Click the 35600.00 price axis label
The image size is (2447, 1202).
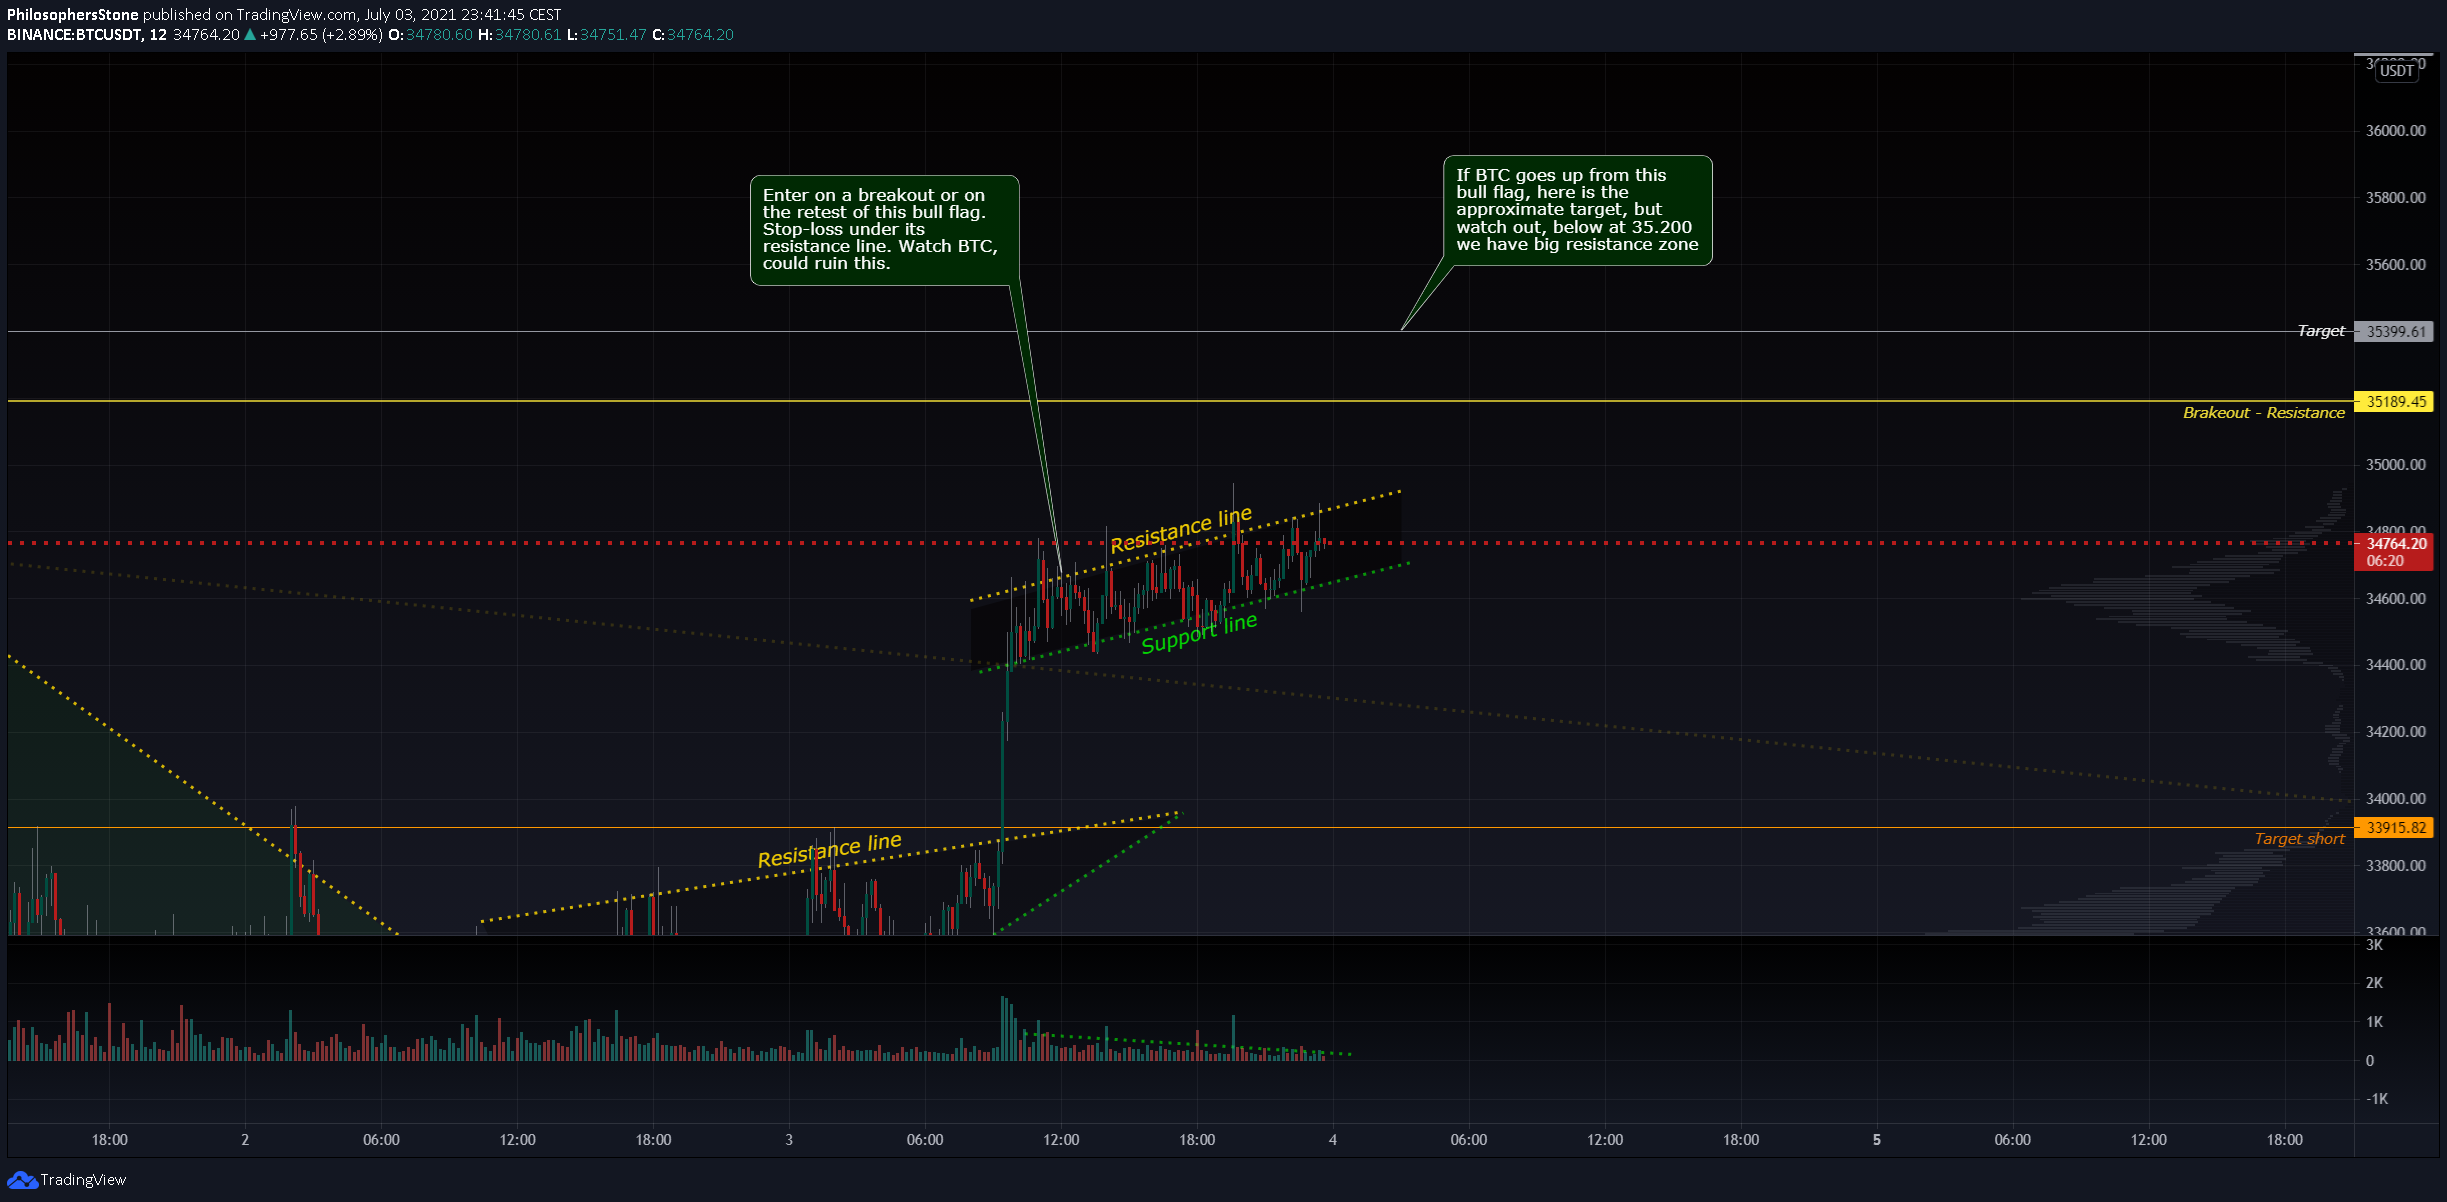pos(2395,265)
